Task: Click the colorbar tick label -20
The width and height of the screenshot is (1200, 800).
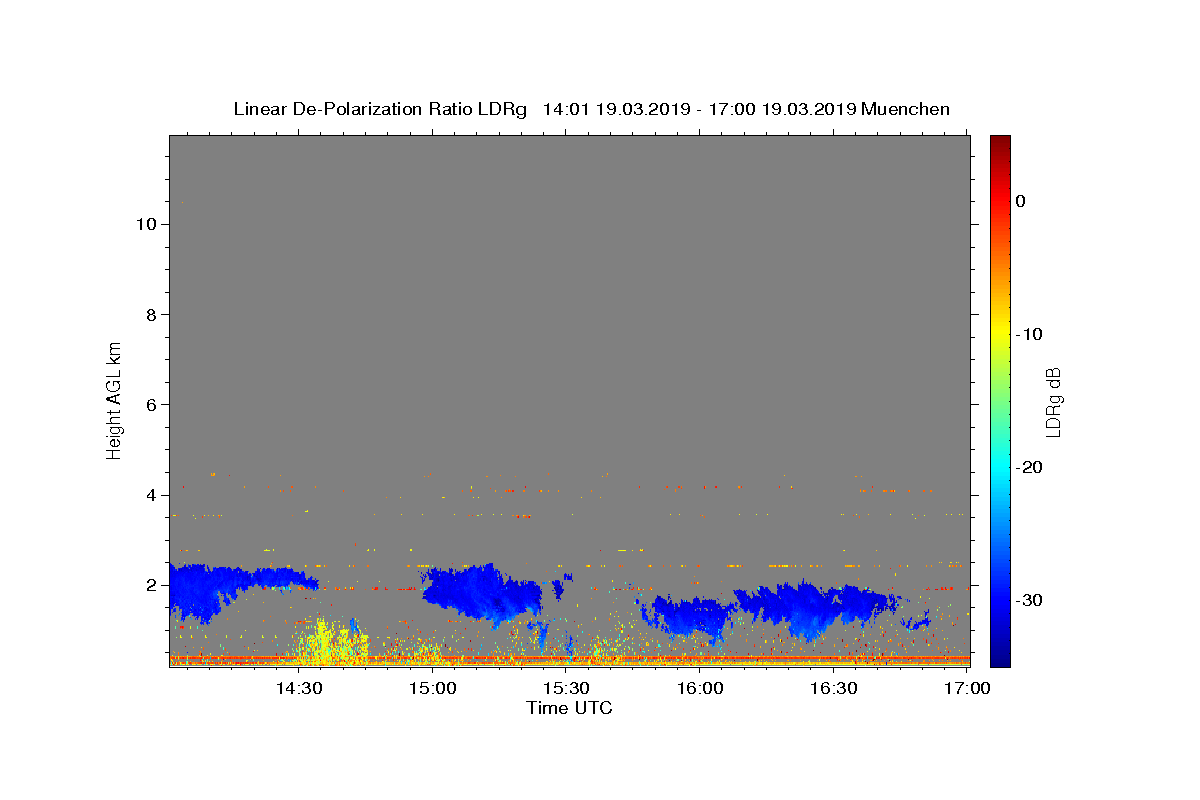Action: pyautogui.click(x=1028, y=467)
